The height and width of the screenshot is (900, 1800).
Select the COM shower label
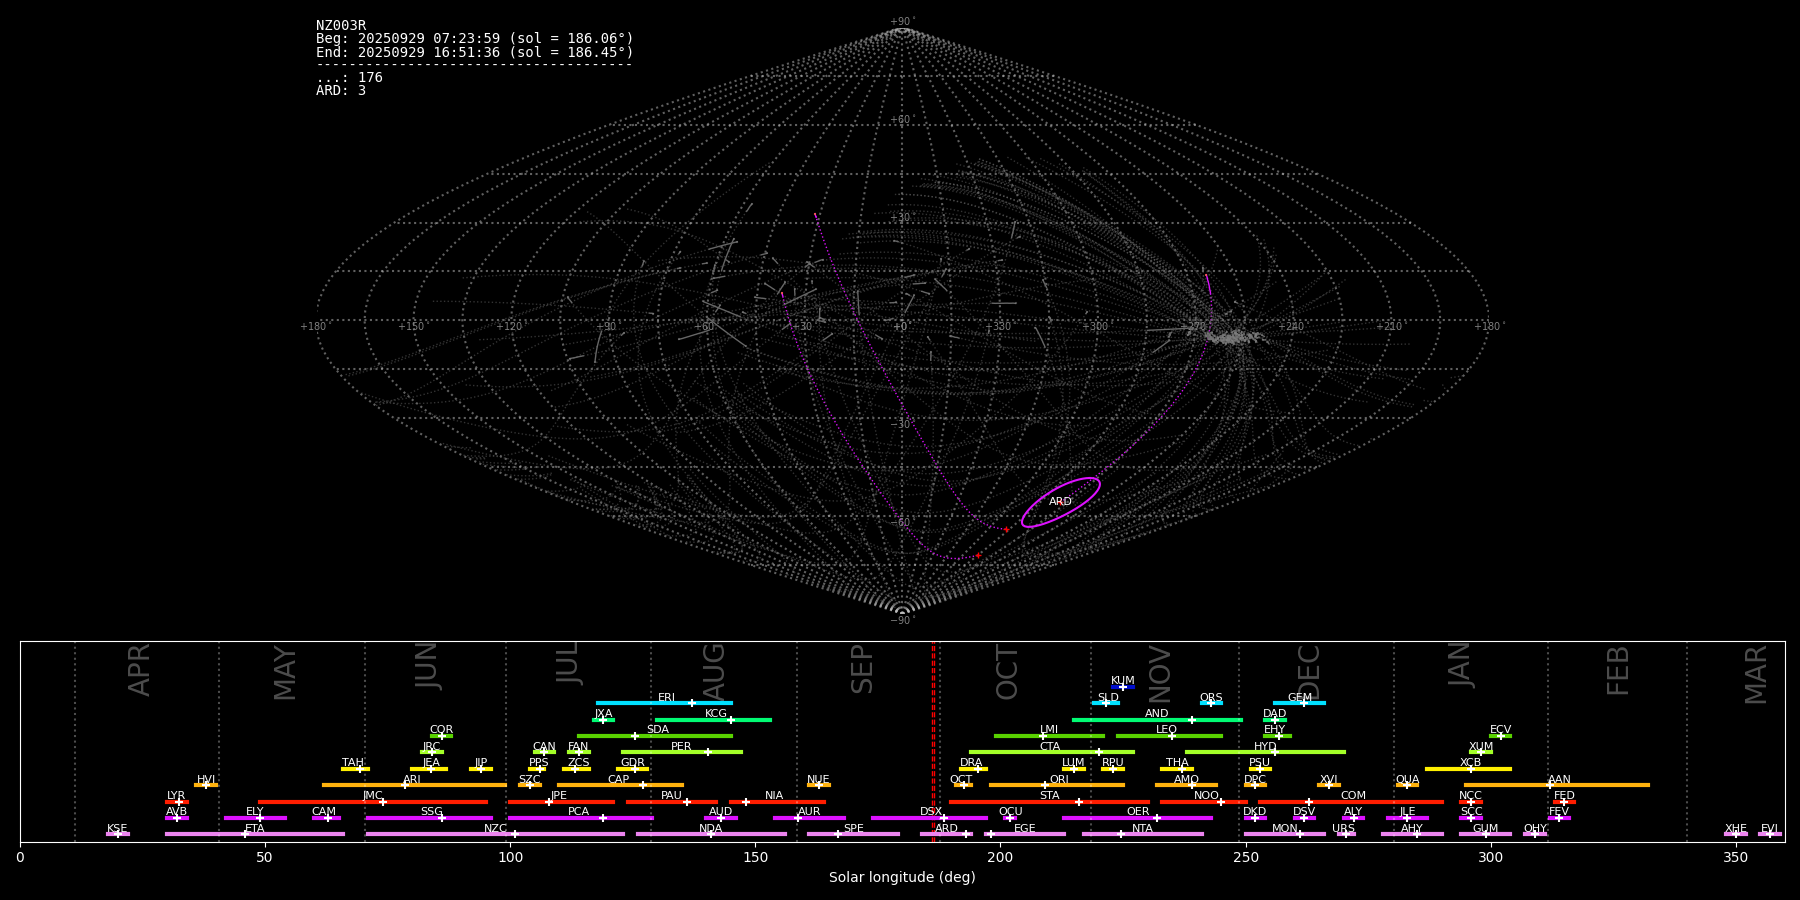tap(1353, 796)
